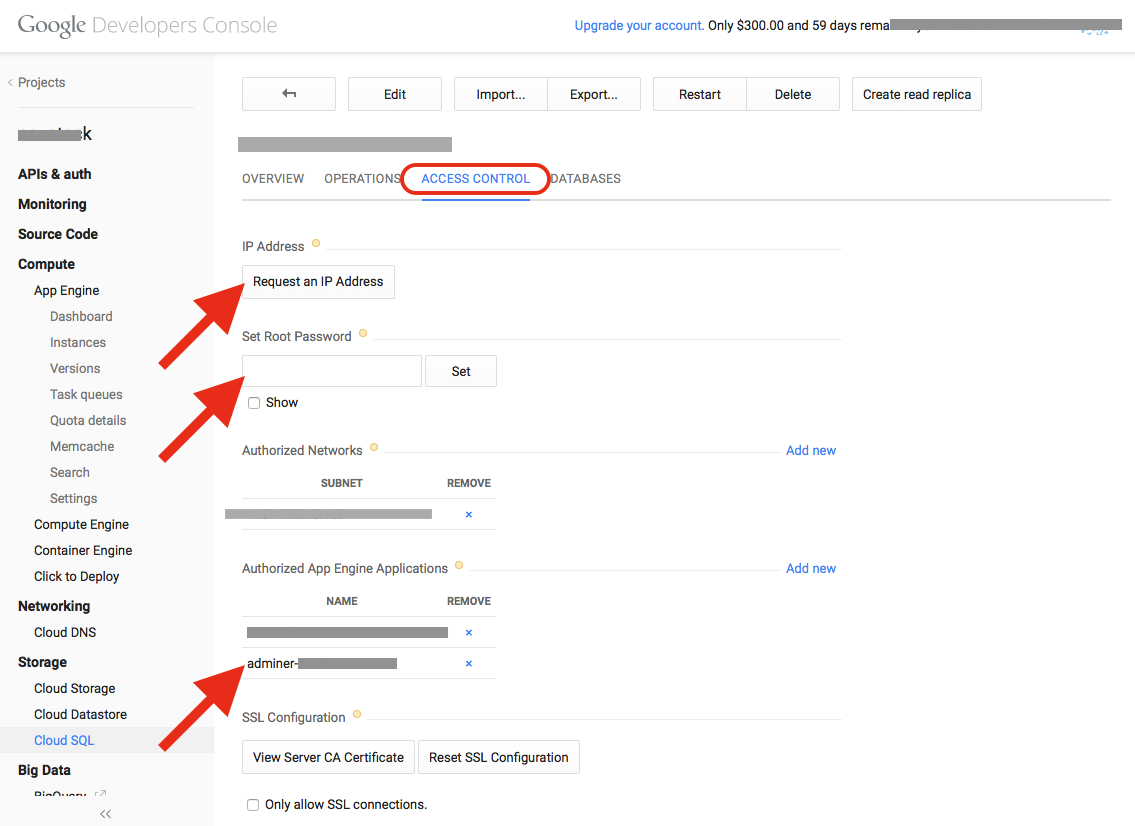Screen dimensions: 1135x826
Task: Click the IP Address help icon
Action: point(316,243)
